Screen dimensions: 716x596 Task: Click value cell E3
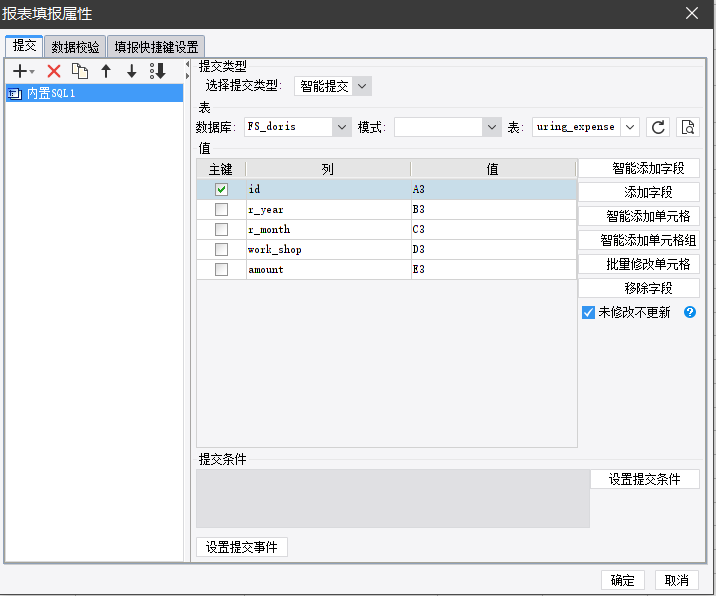pos(494,269)
